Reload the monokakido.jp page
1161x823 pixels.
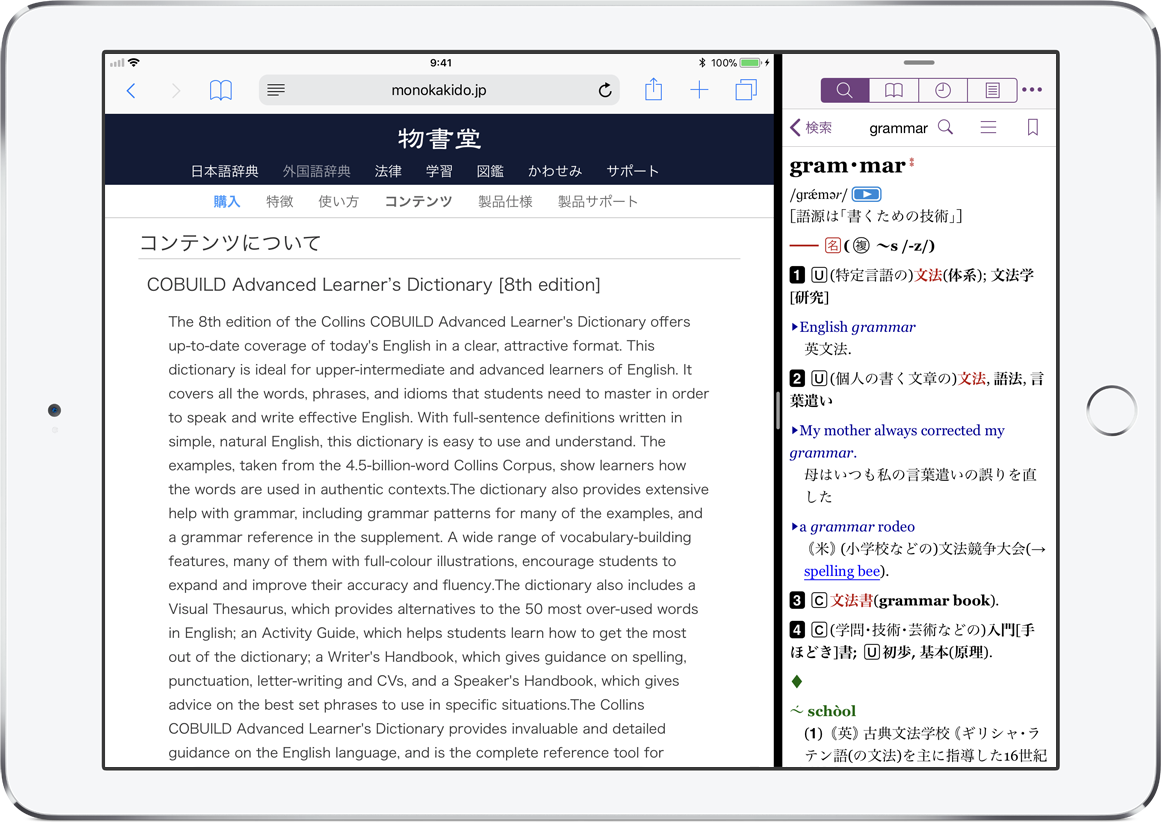tap(605, 91)
